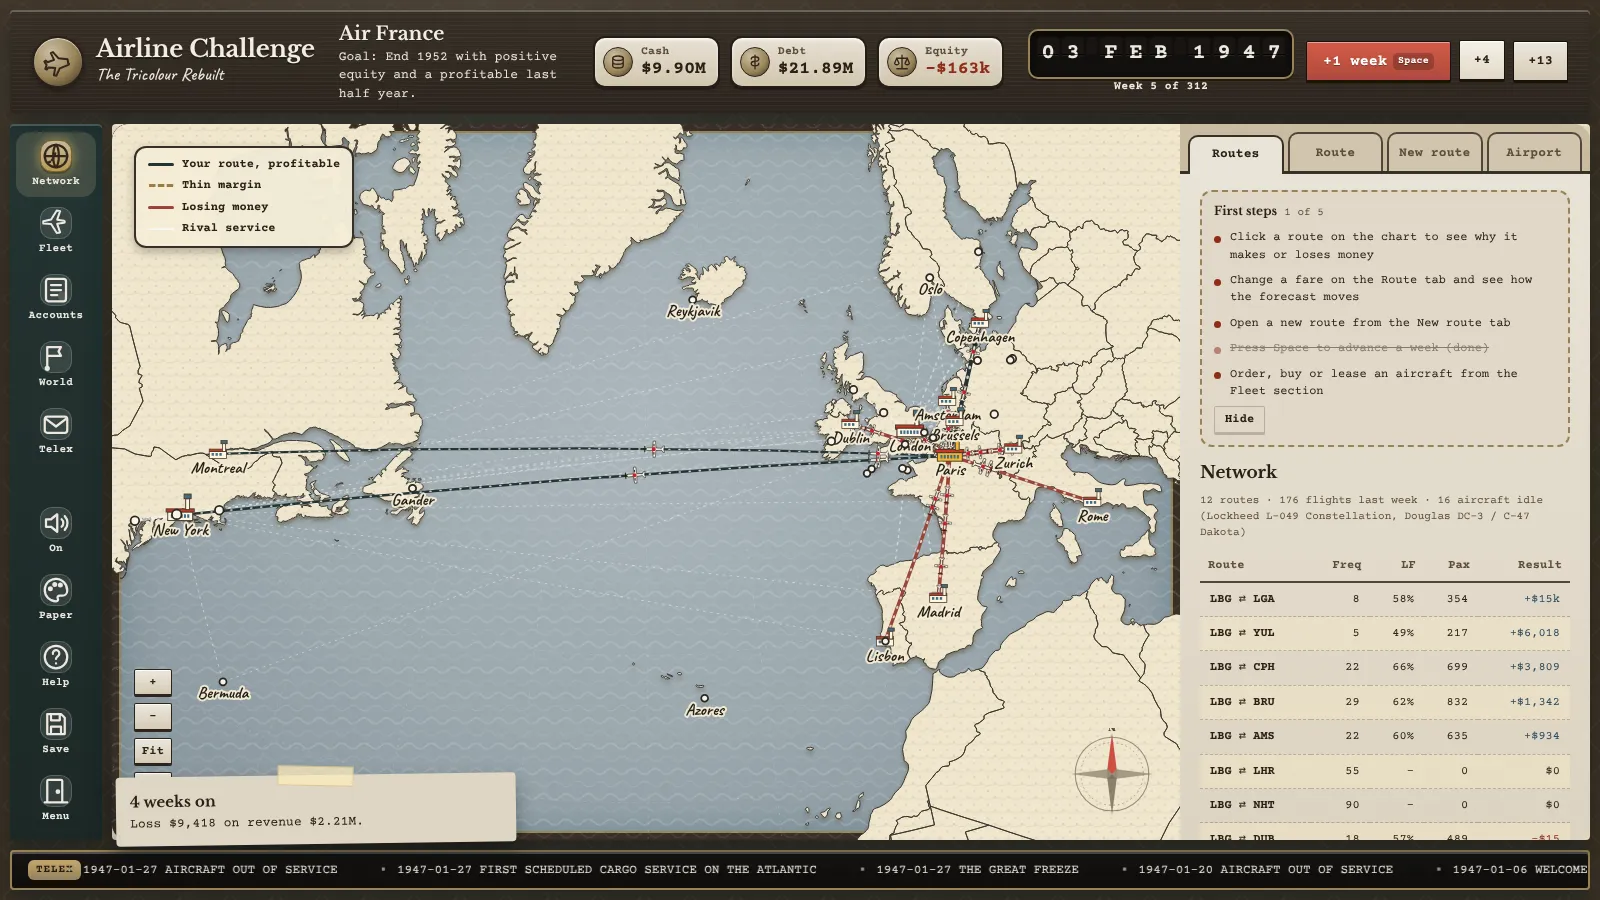Select the LBG ⇄ YUL route row

click(x=1385, y=633)
